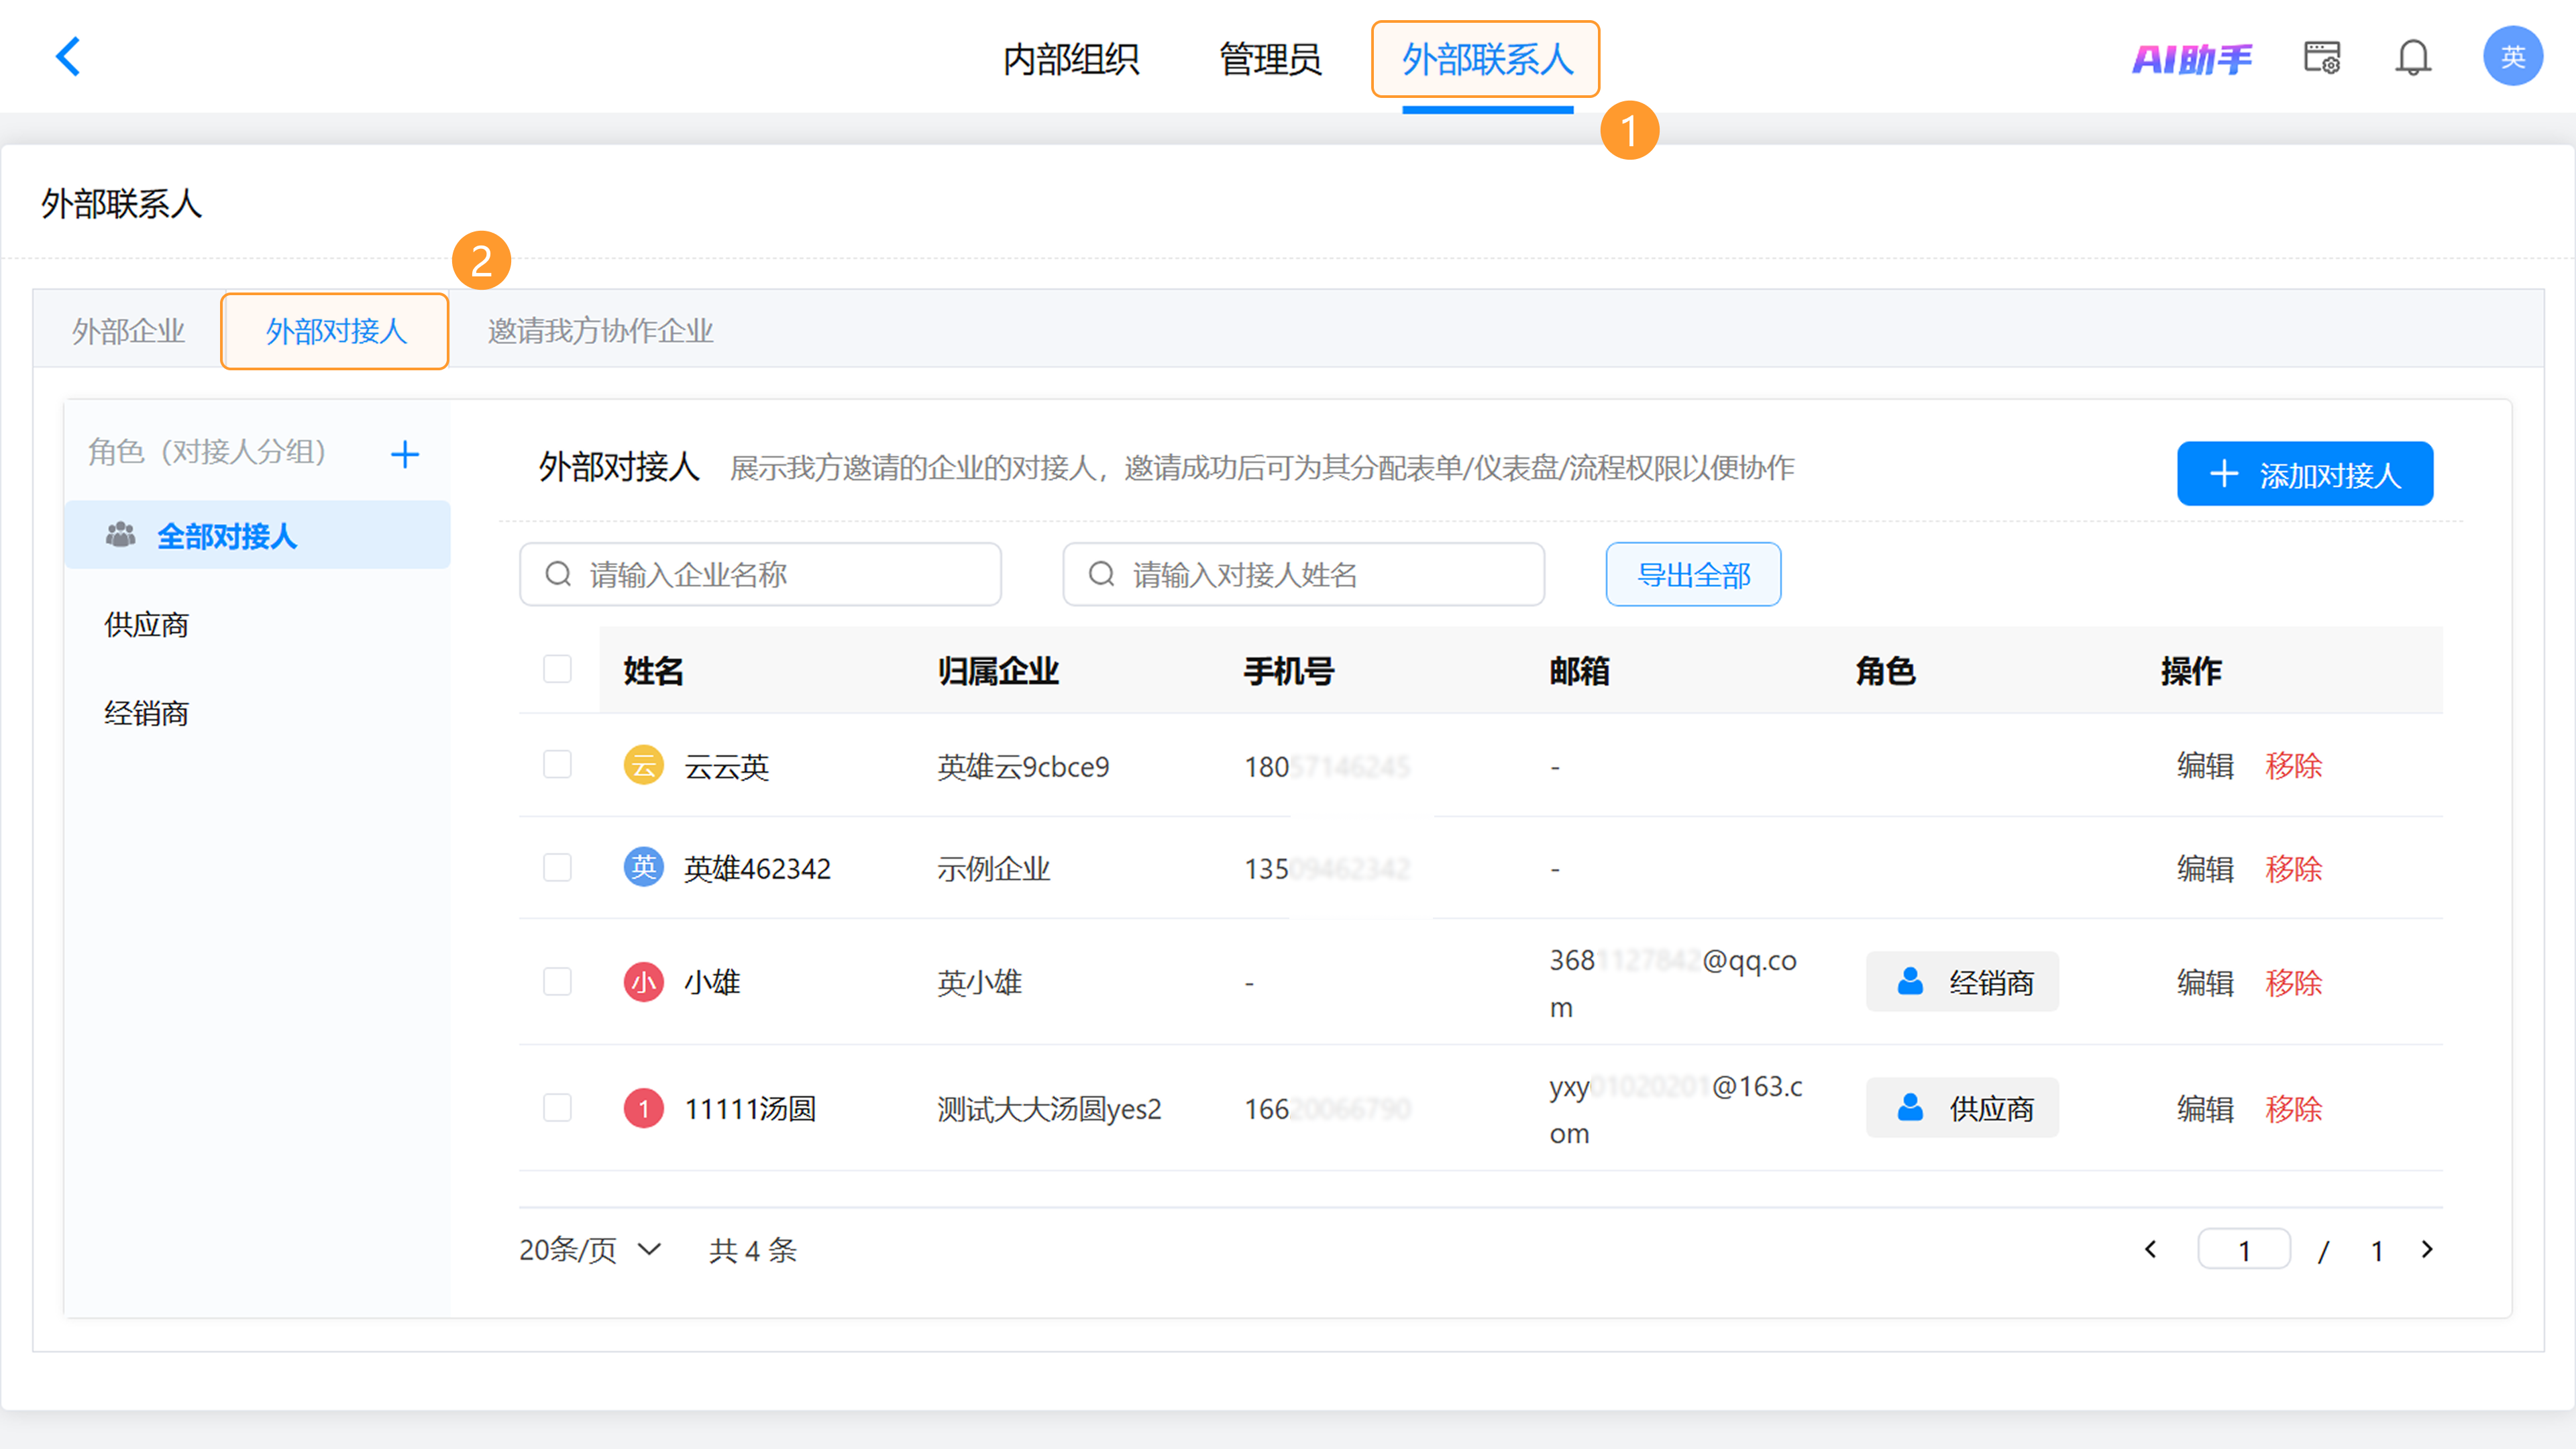
Task: Open the 20条/页 page size dropdown
Action: pos(590,1250)
